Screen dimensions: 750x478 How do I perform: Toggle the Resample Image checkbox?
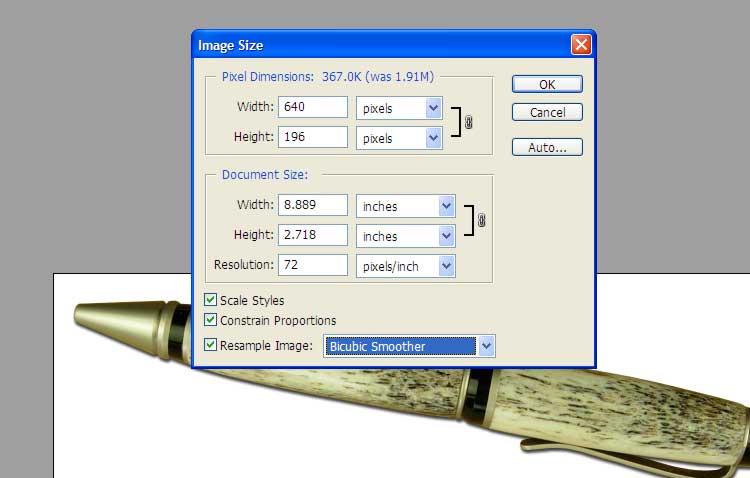click(210, 345)
